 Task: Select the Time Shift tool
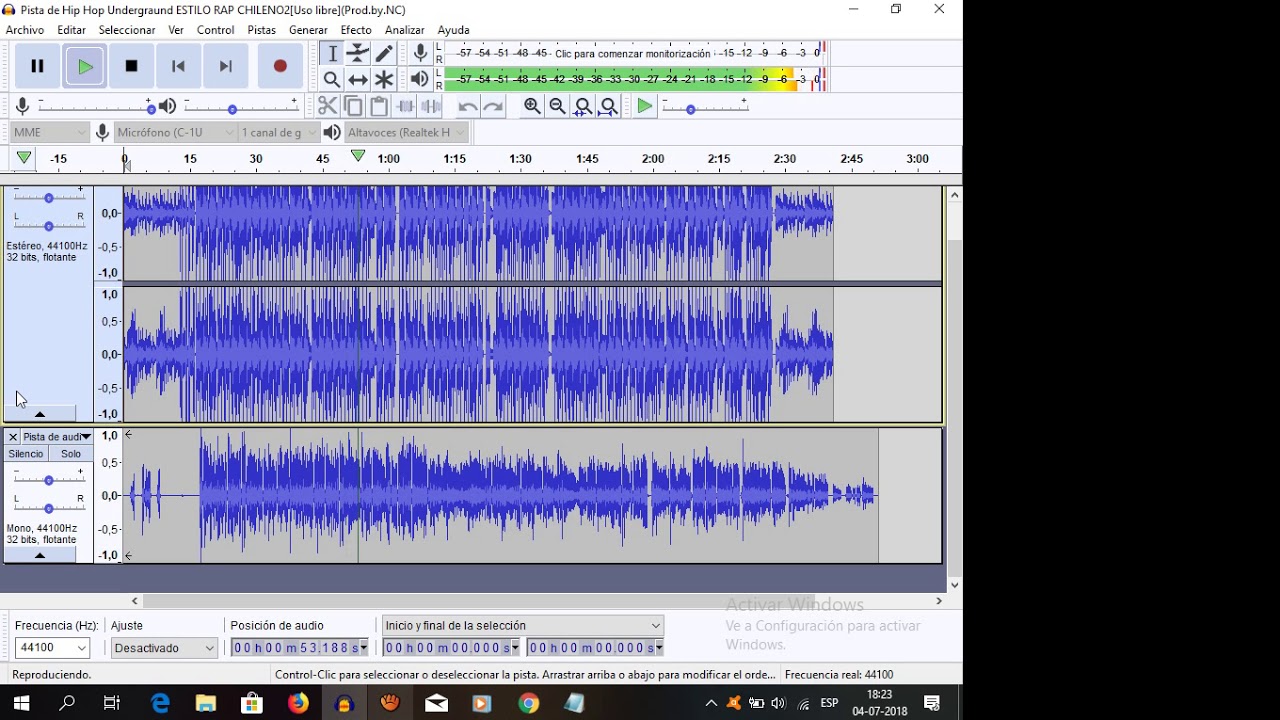pyautogui.click(x=358, y=80)
